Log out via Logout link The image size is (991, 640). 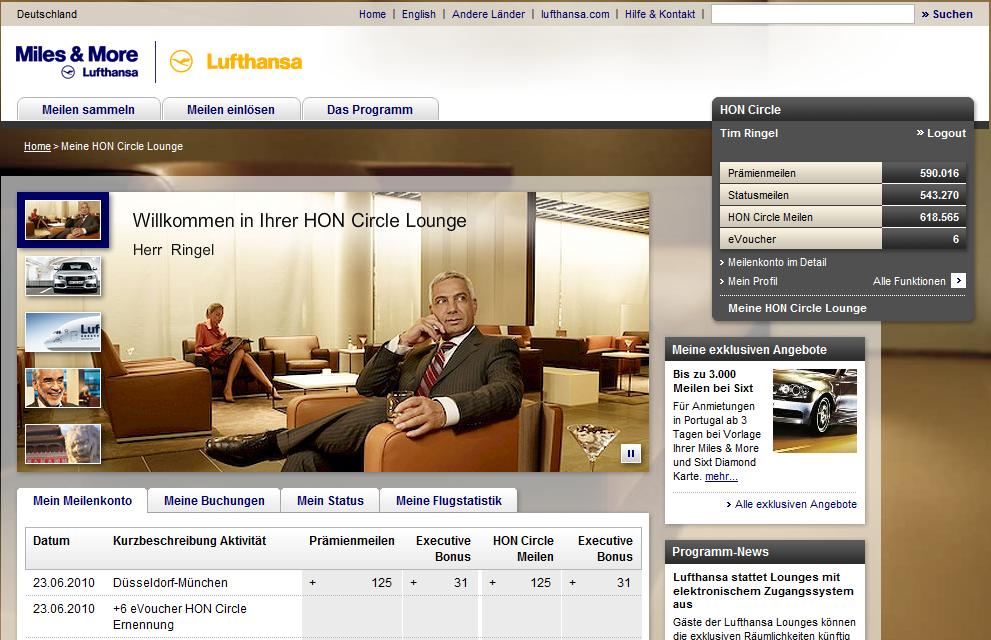click(941, 133)
